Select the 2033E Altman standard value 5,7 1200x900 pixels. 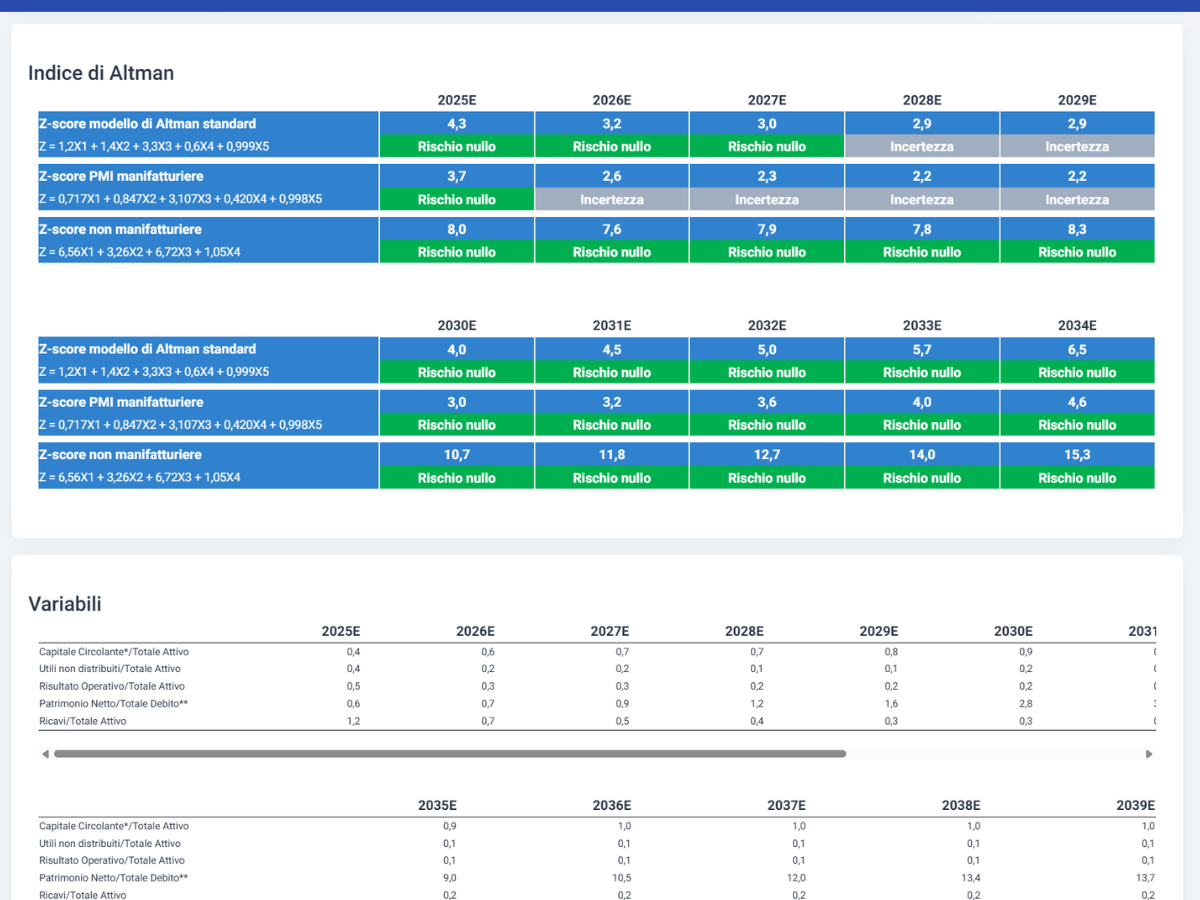click(x=922, y=350)
